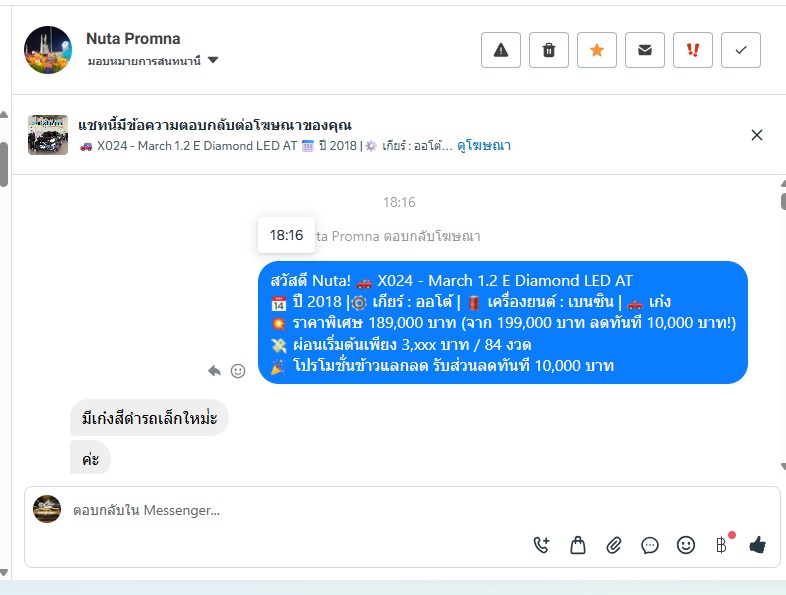Mark conversation as spam with warning icon
Image resolution: width=786 pixels, height=595 pixels.
coord(501,50)
